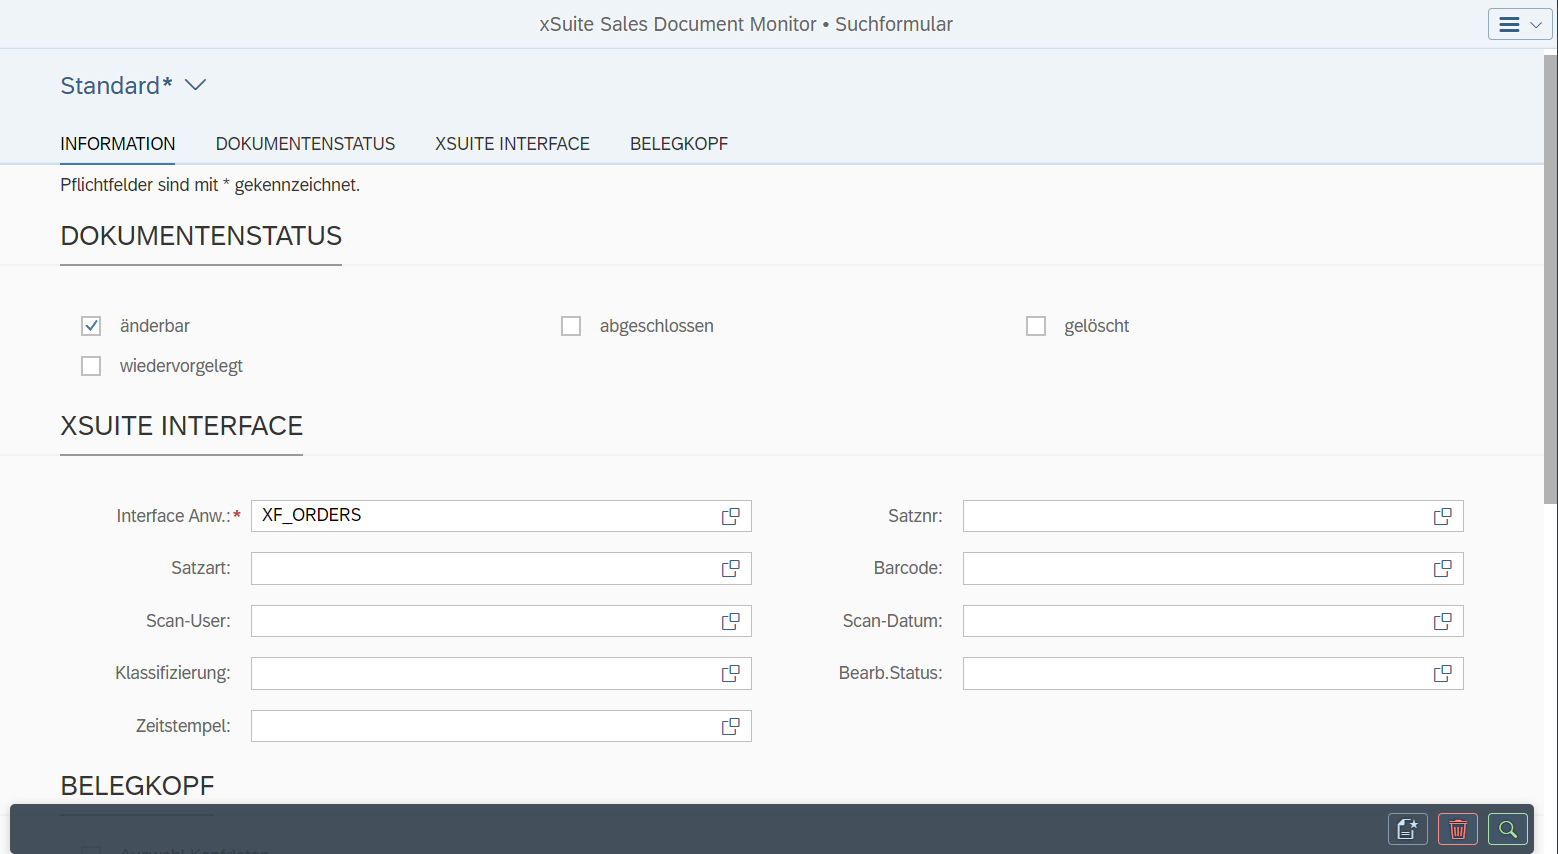Click the Zeitstempel value help icon

730,725
